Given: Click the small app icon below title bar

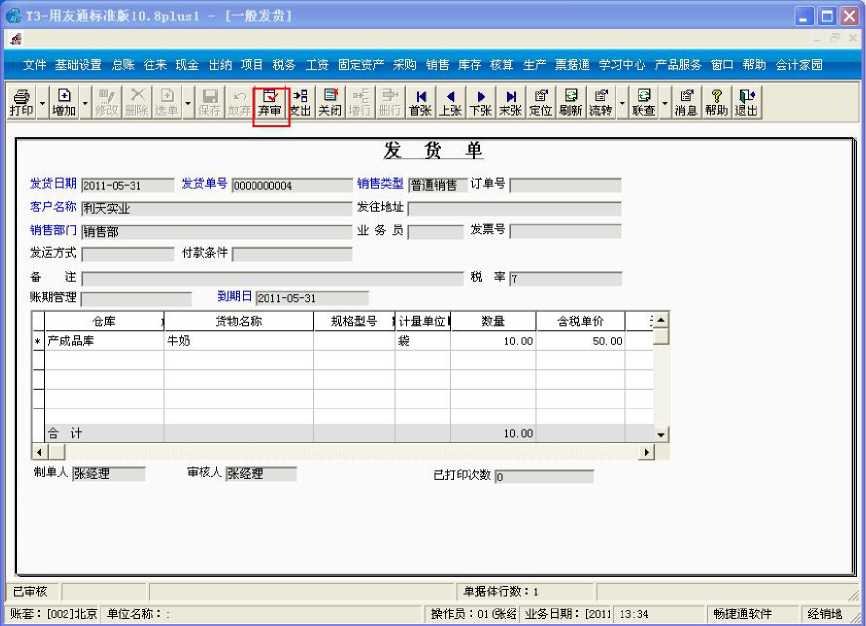Looking at the screenshot, I should 16,39.
